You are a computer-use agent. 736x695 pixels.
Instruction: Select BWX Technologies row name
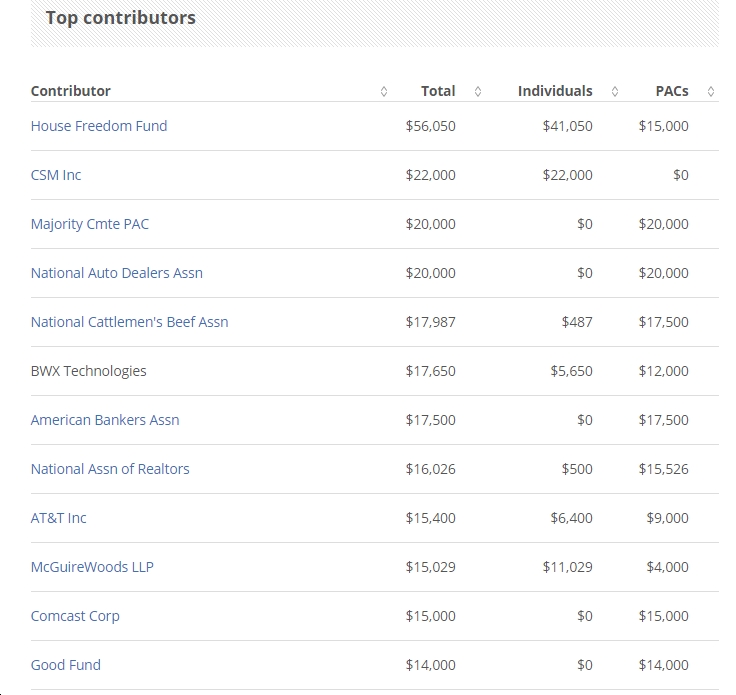coord(89,371)
